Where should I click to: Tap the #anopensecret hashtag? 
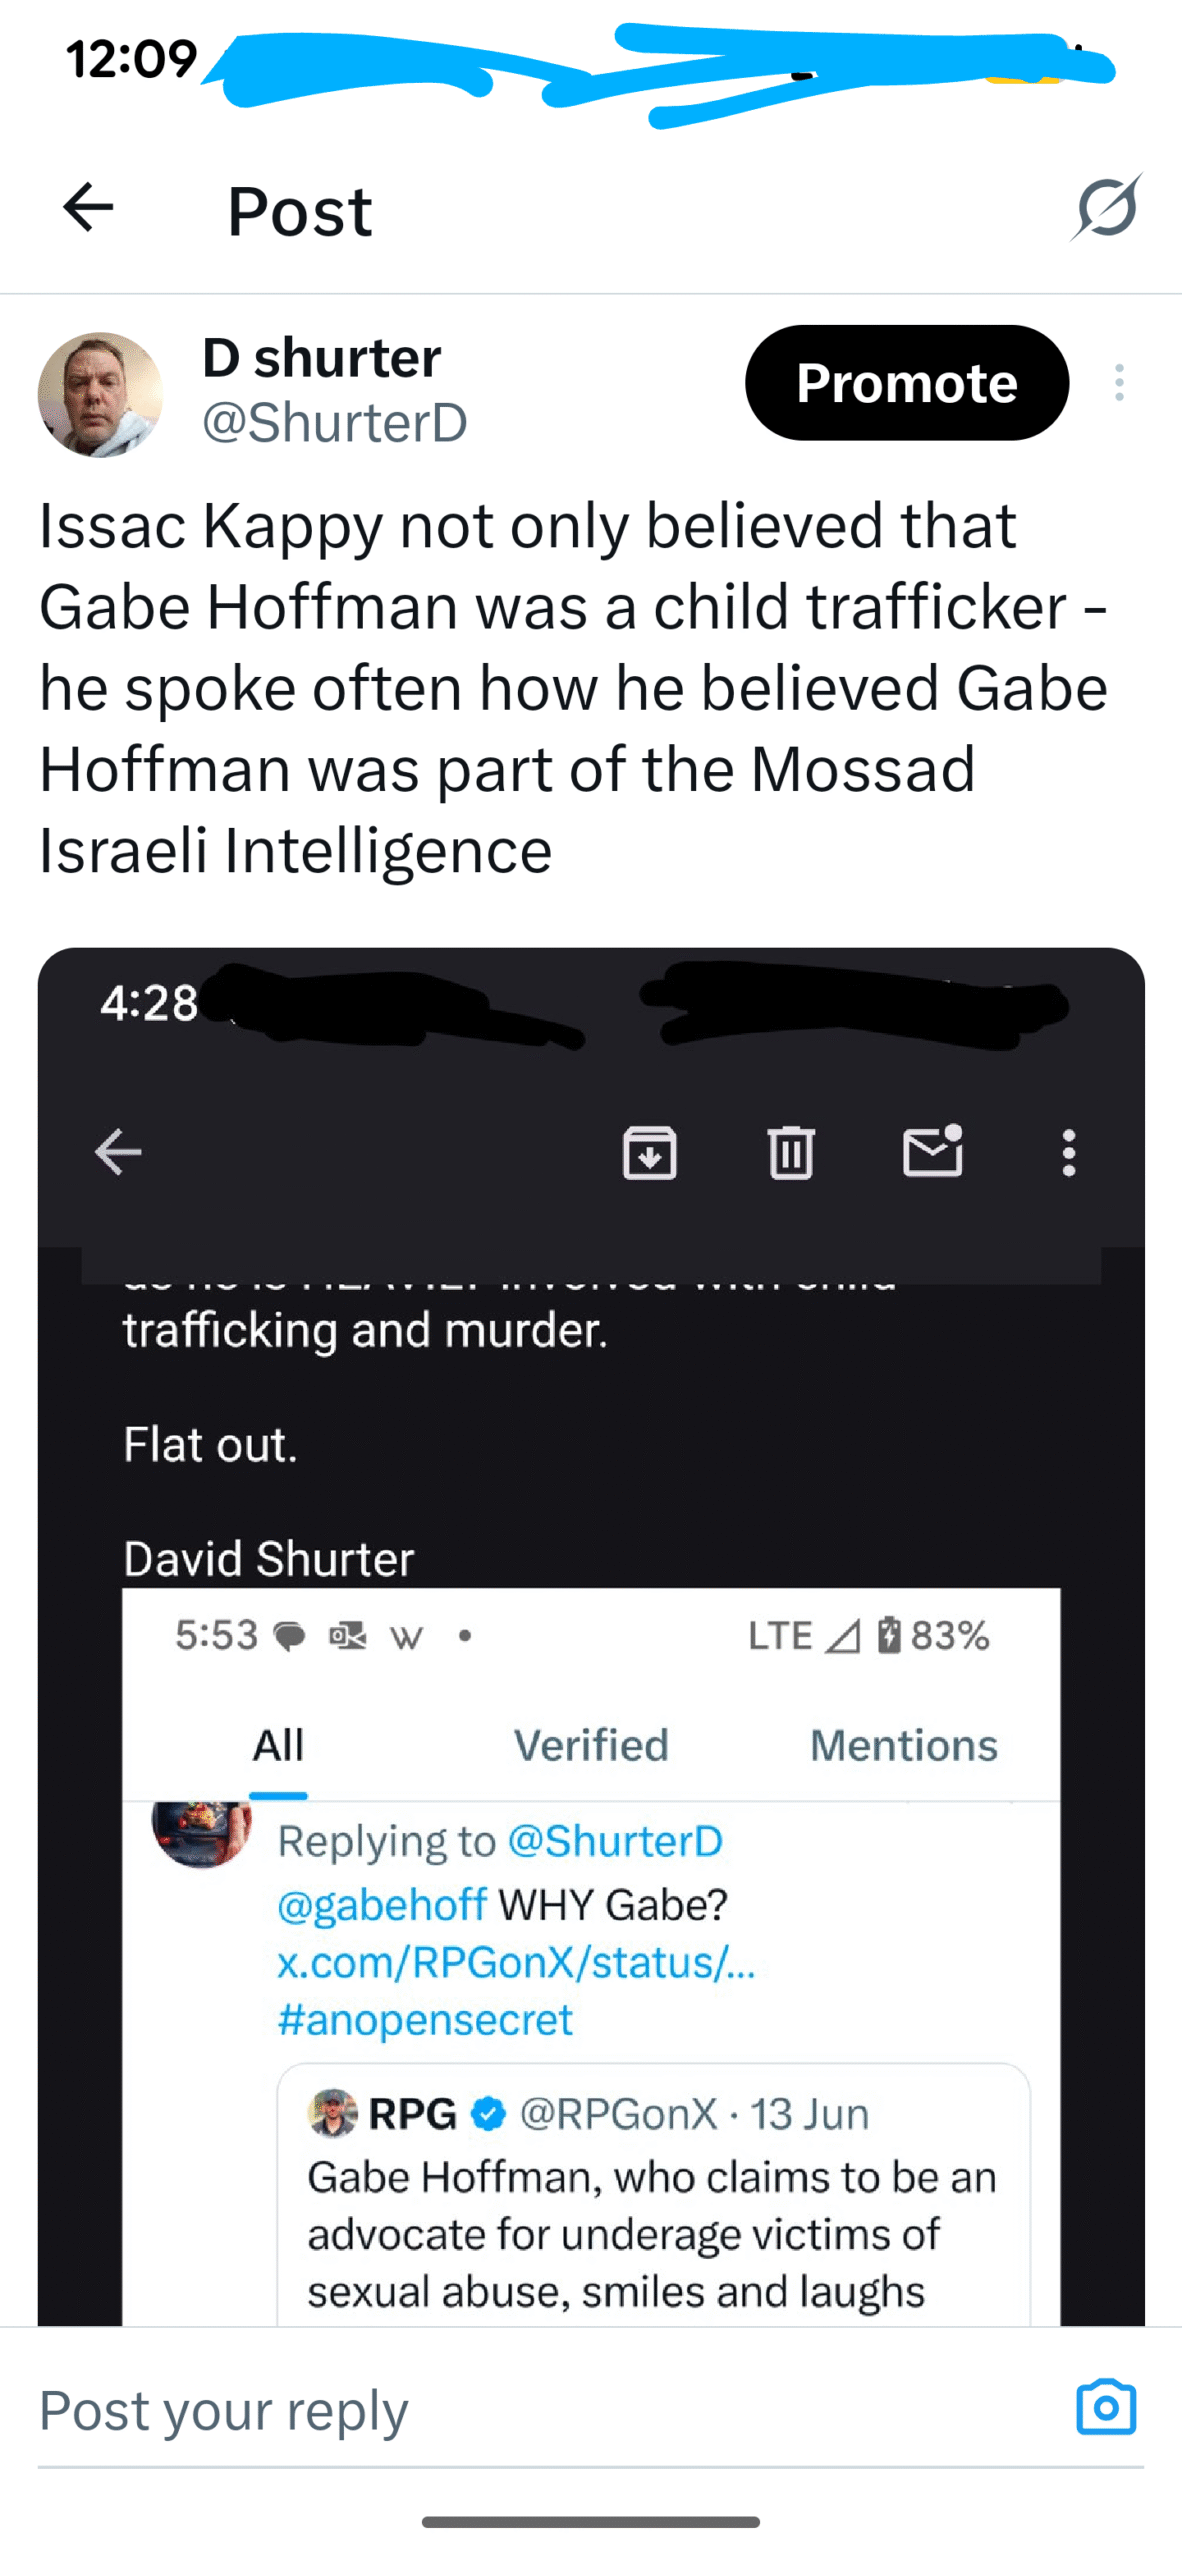click(x=425, y=2019)
